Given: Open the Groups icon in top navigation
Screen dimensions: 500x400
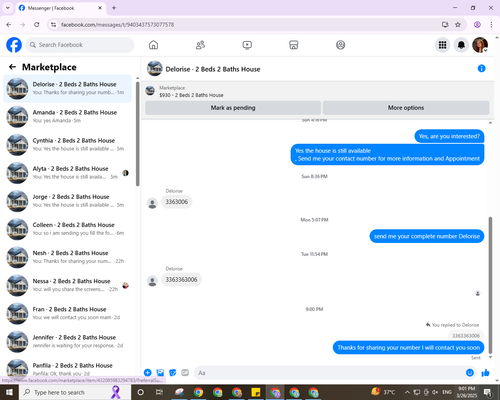Looking at the screenshot, I should pyautogui.click(x=340, y=45).
